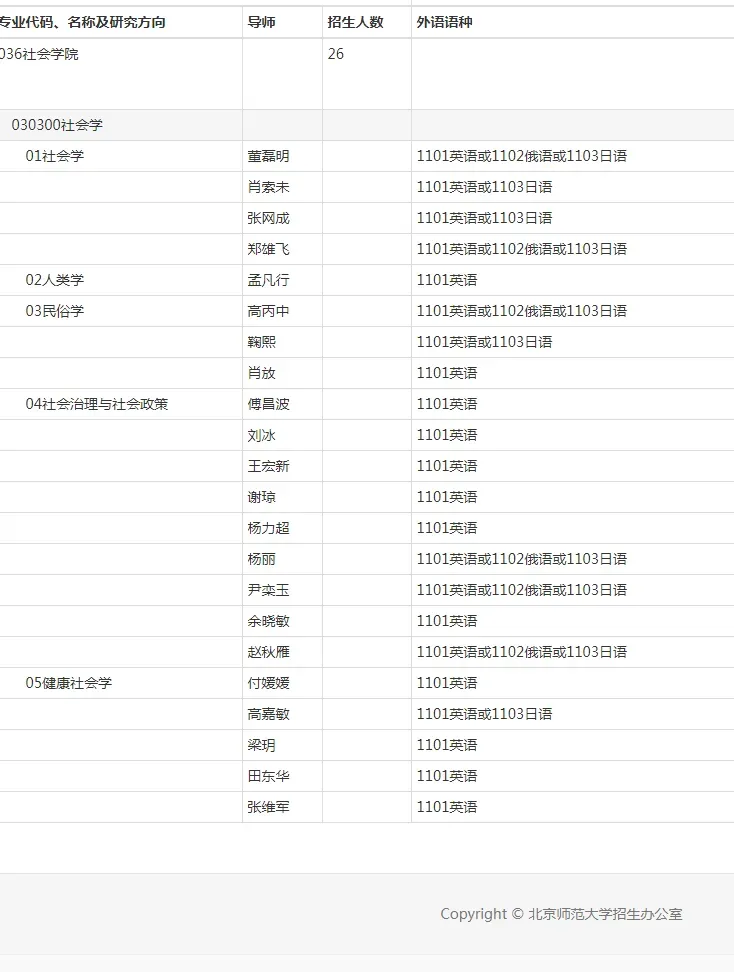The width and height of the screenshot is (734, 972).
Task: Click advisor name 董磊明
Action: (x=268, y=156)
